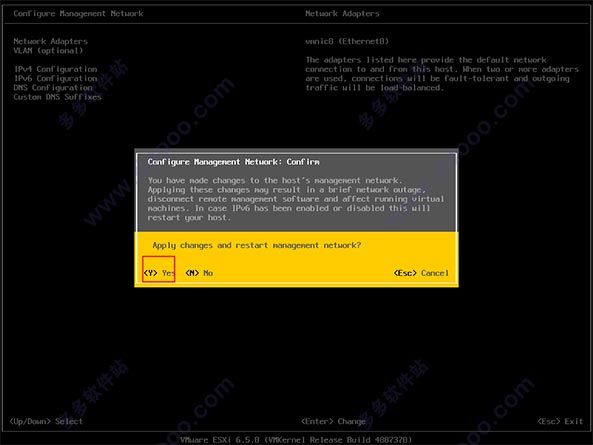The height and width of the screenshot is (445, 593).
Task: Click the adapter description paragraph
Action: click(442, 74)
